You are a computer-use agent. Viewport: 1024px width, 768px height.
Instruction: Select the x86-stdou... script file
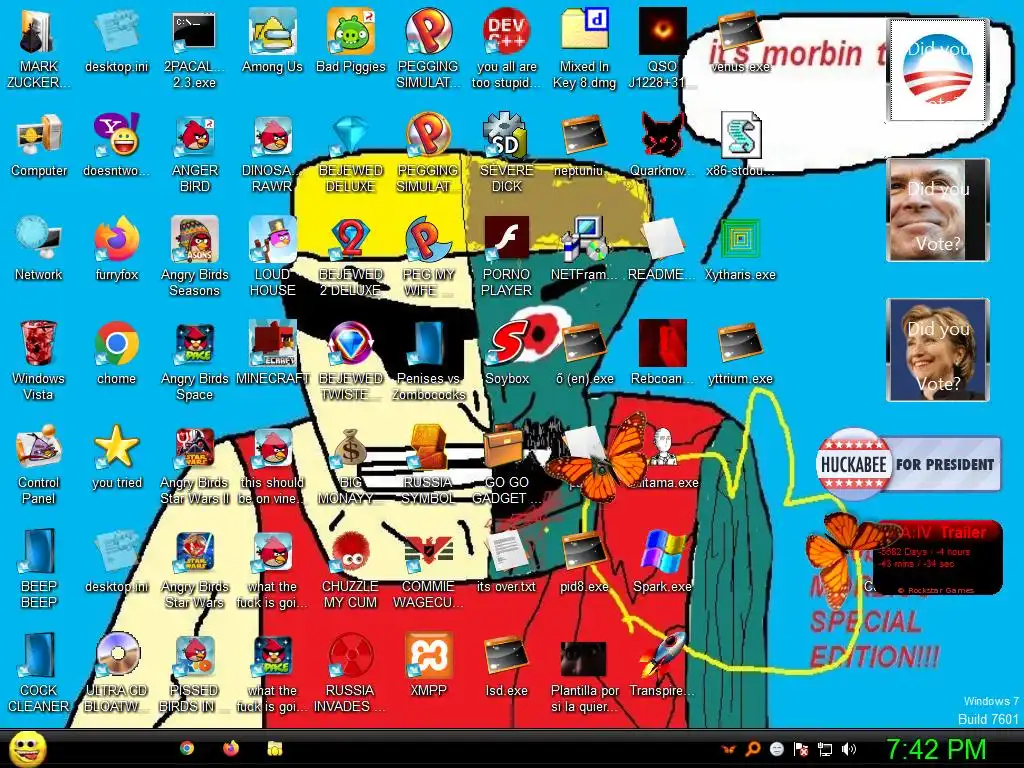pyautogui.click(x=740, y=145)
